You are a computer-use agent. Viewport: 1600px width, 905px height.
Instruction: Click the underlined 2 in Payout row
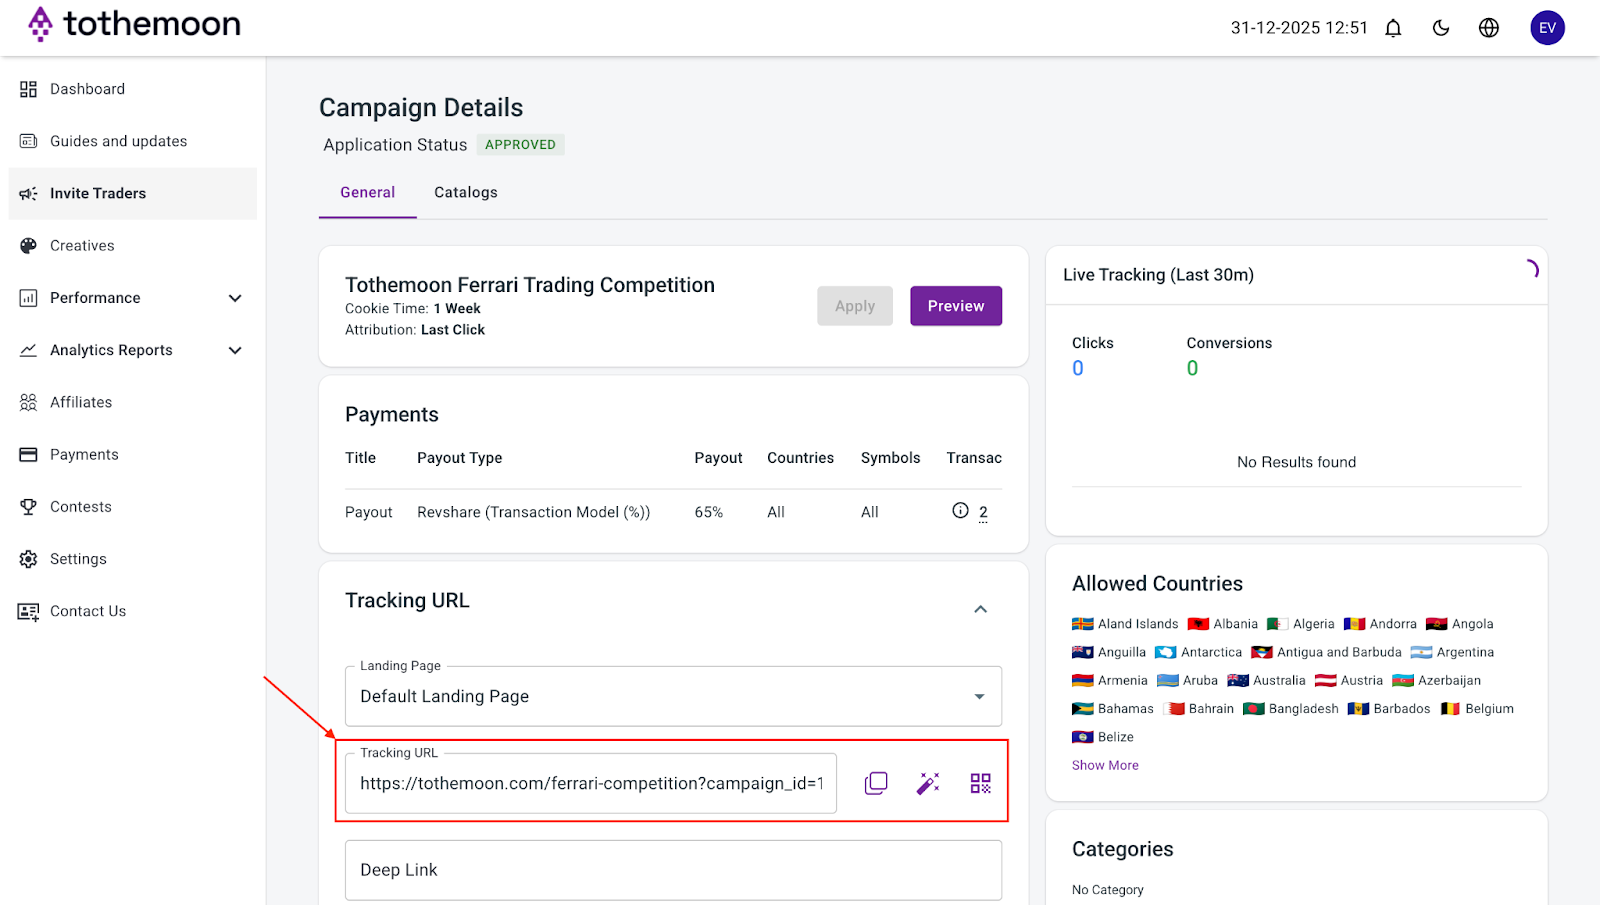tap(983, 512)
